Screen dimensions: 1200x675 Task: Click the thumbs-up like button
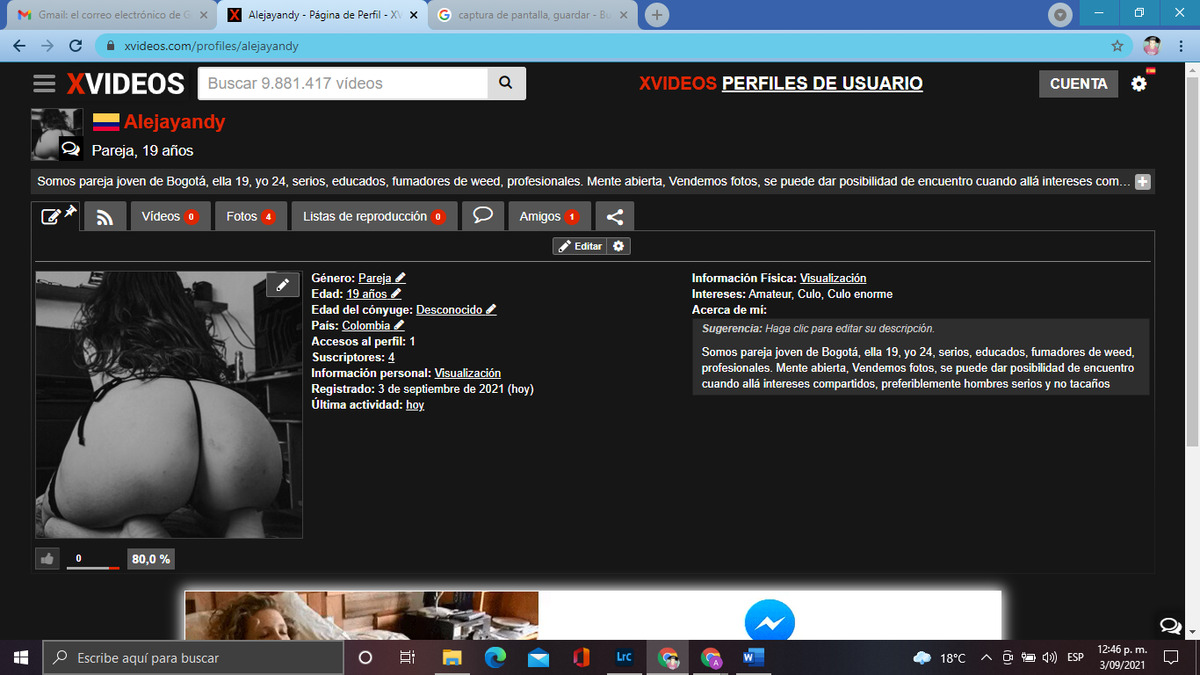click(x=47, y=559)
